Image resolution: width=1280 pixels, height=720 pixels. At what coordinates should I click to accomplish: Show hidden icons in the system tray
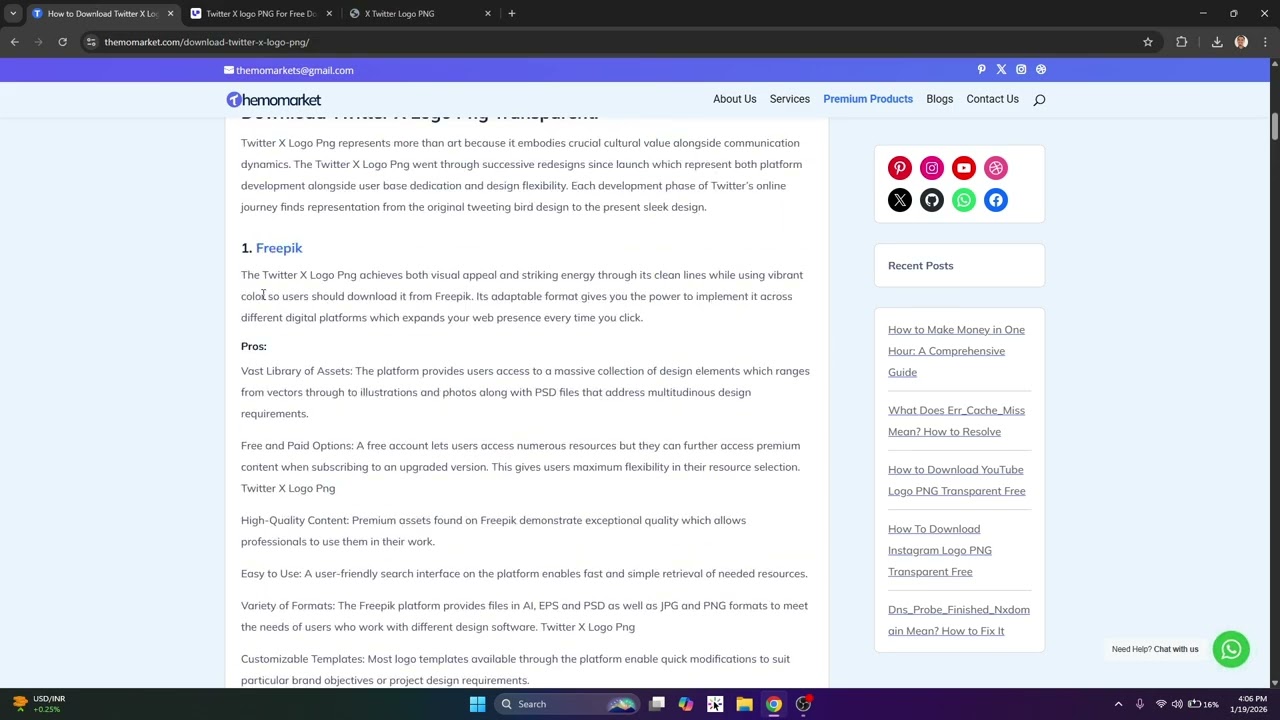[x=1118, y=704]
